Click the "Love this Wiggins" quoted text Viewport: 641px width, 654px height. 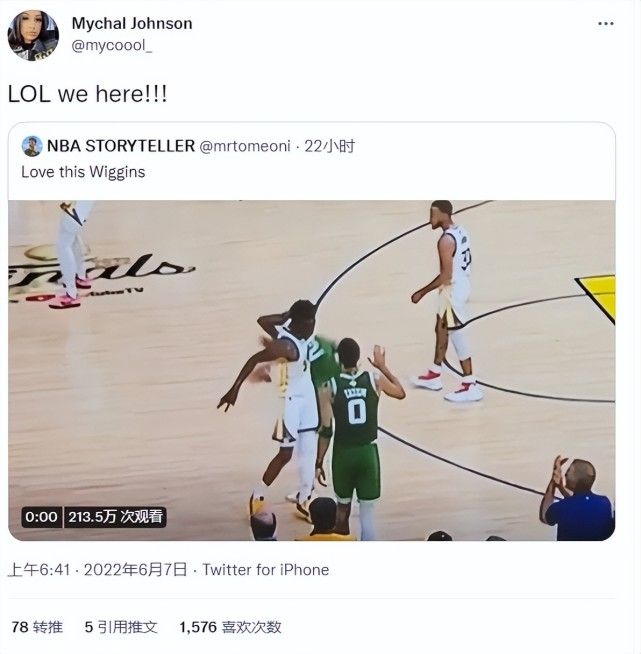83,172
